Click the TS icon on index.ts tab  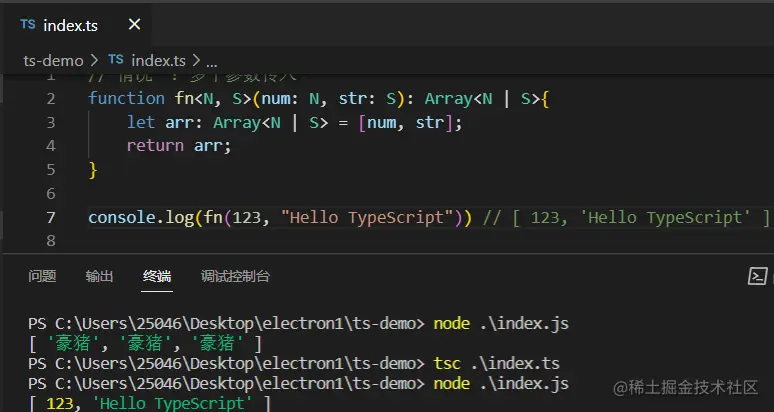pos(28,24)
